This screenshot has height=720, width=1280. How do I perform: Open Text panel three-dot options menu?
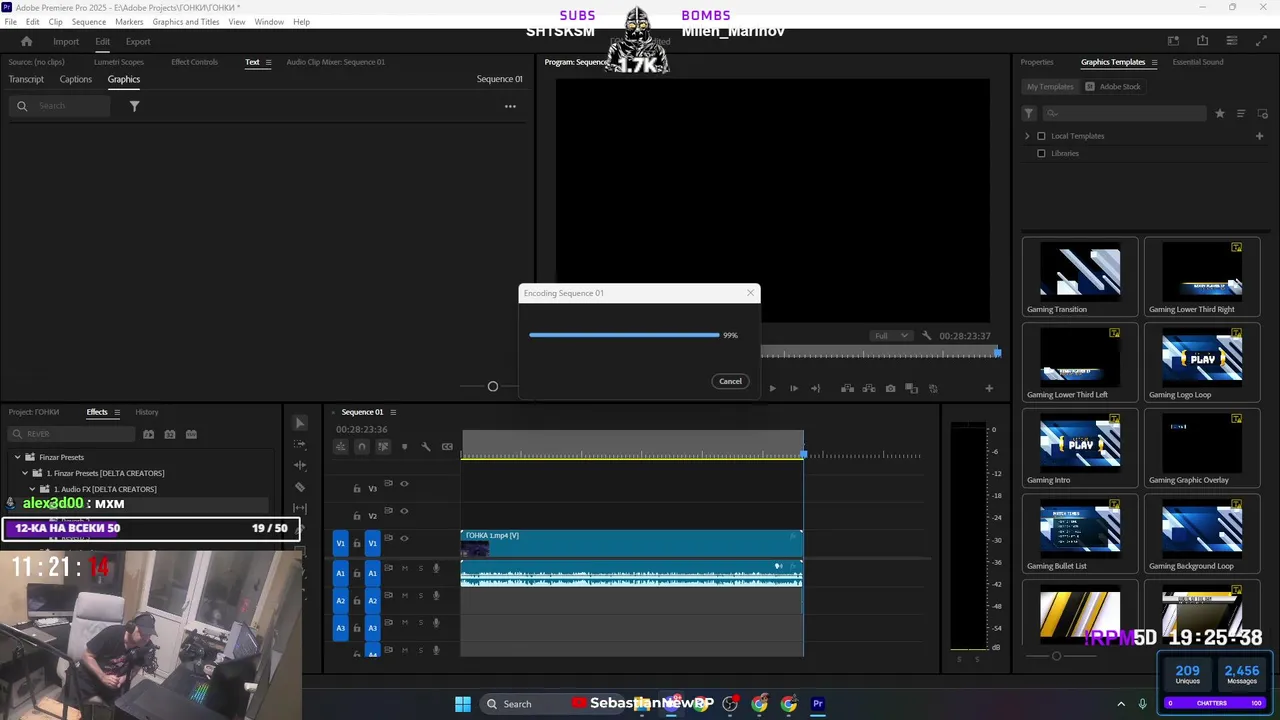(x=510, y=106)
